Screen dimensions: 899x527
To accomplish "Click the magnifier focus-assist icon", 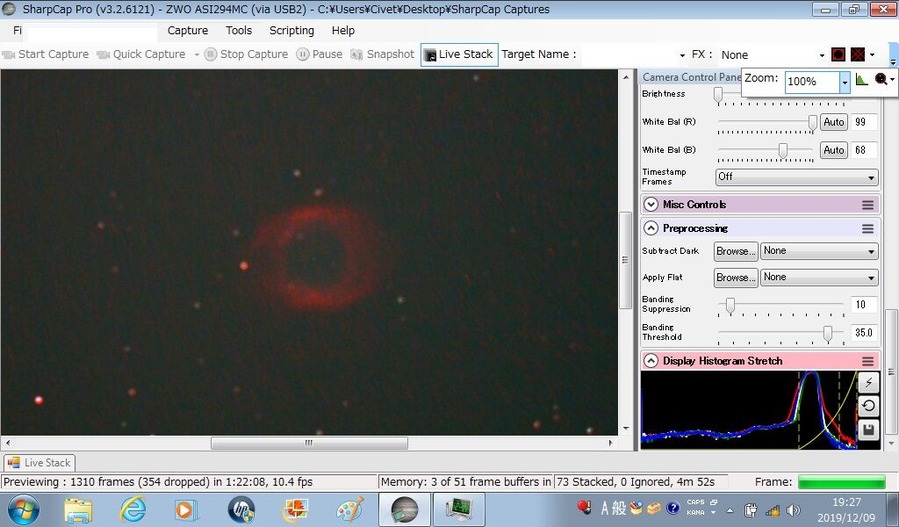I will tap(881, 79).
